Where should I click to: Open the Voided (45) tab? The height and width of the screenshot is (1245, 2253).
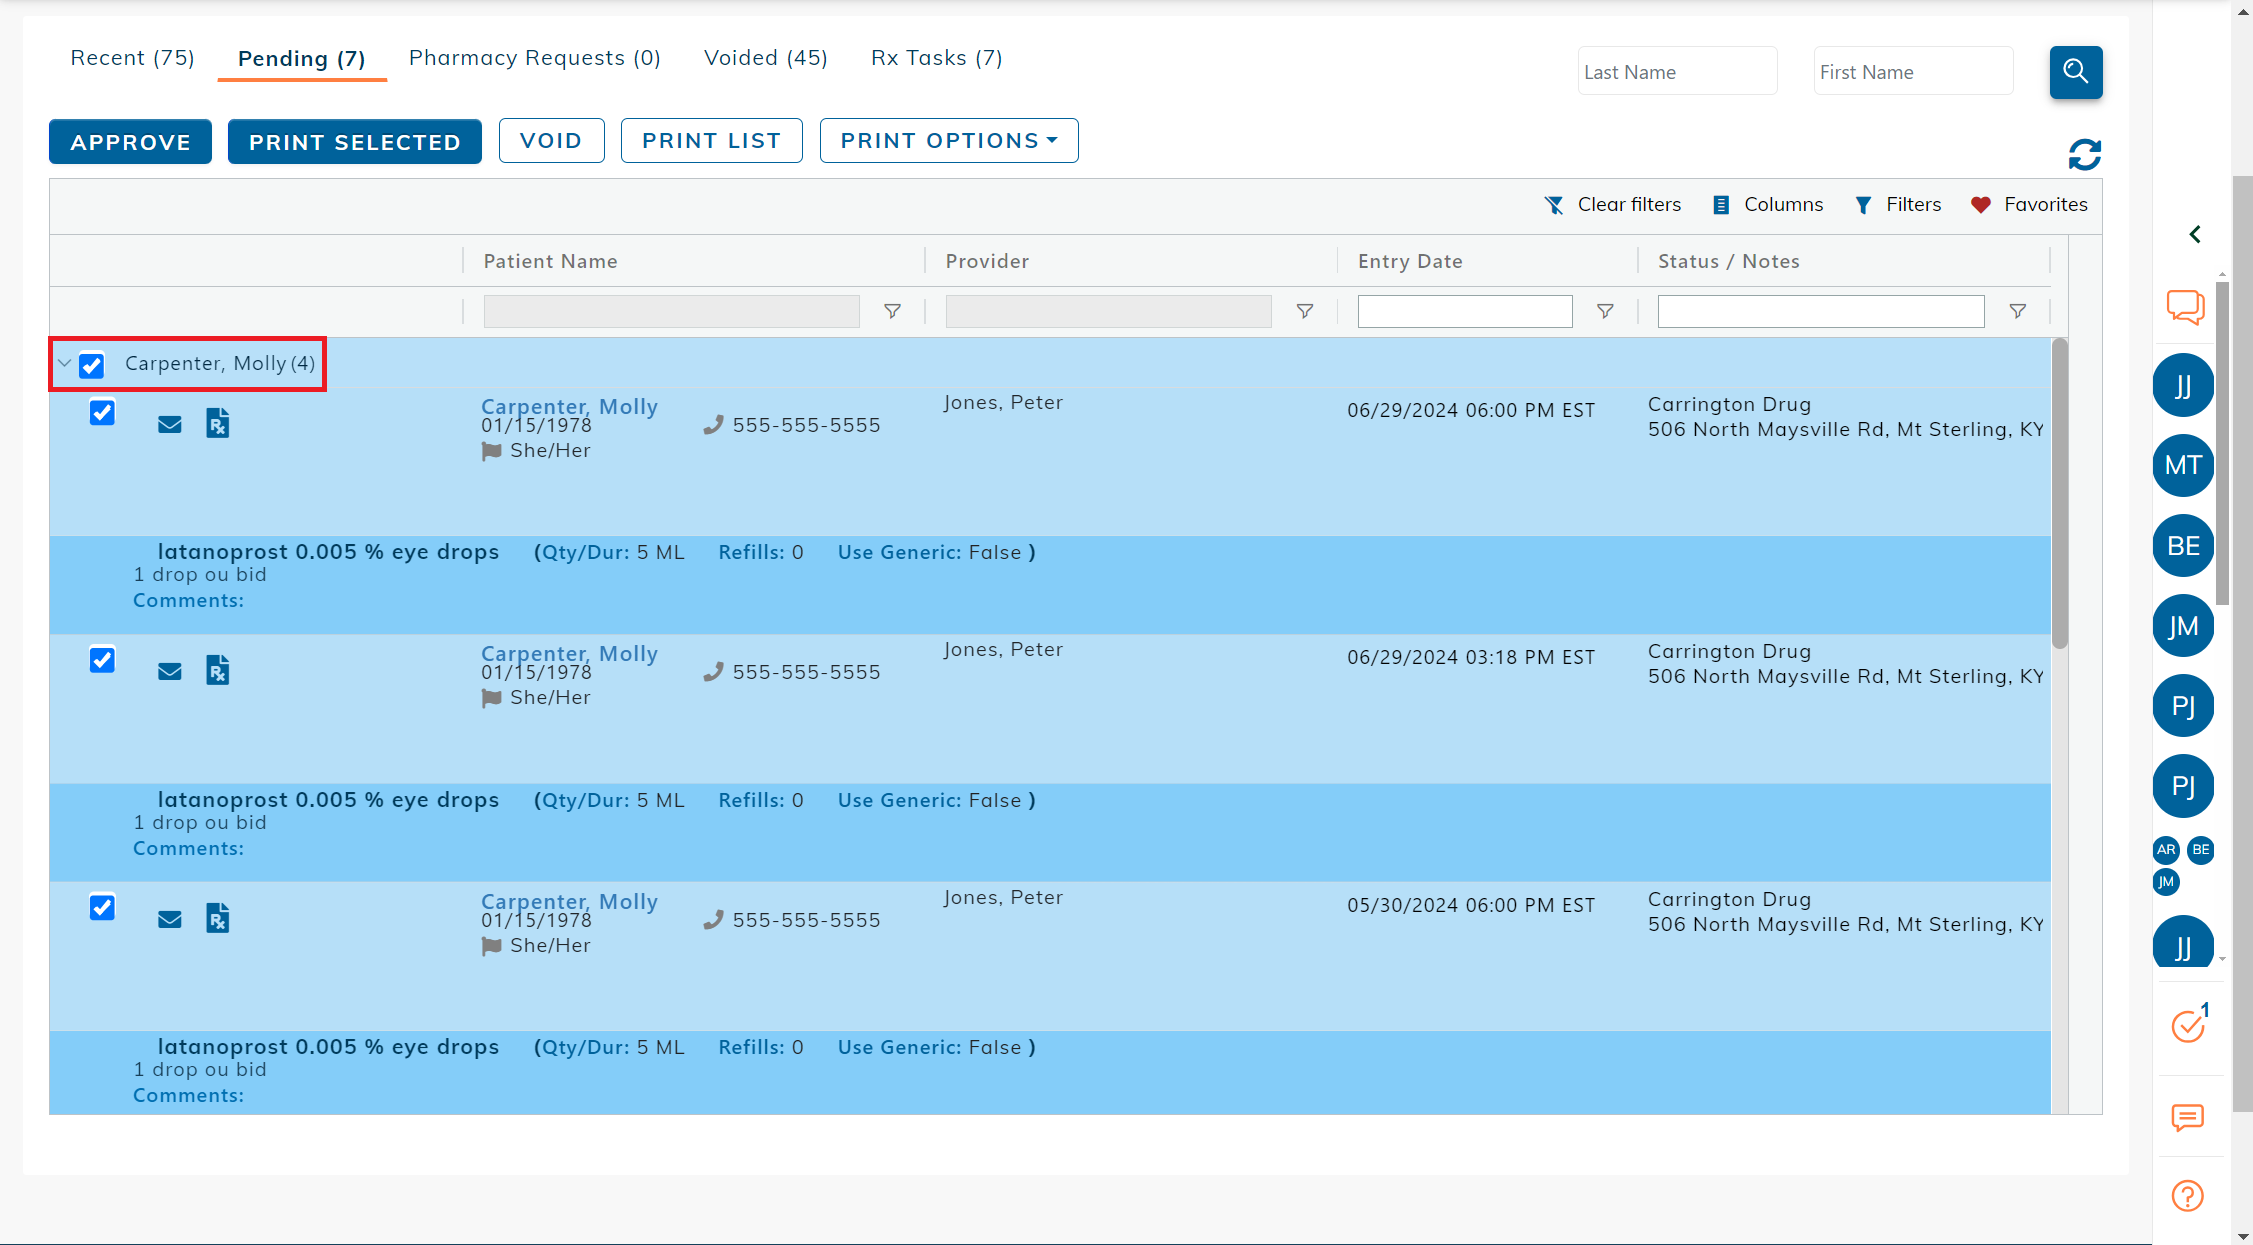[x=766, y=58]
